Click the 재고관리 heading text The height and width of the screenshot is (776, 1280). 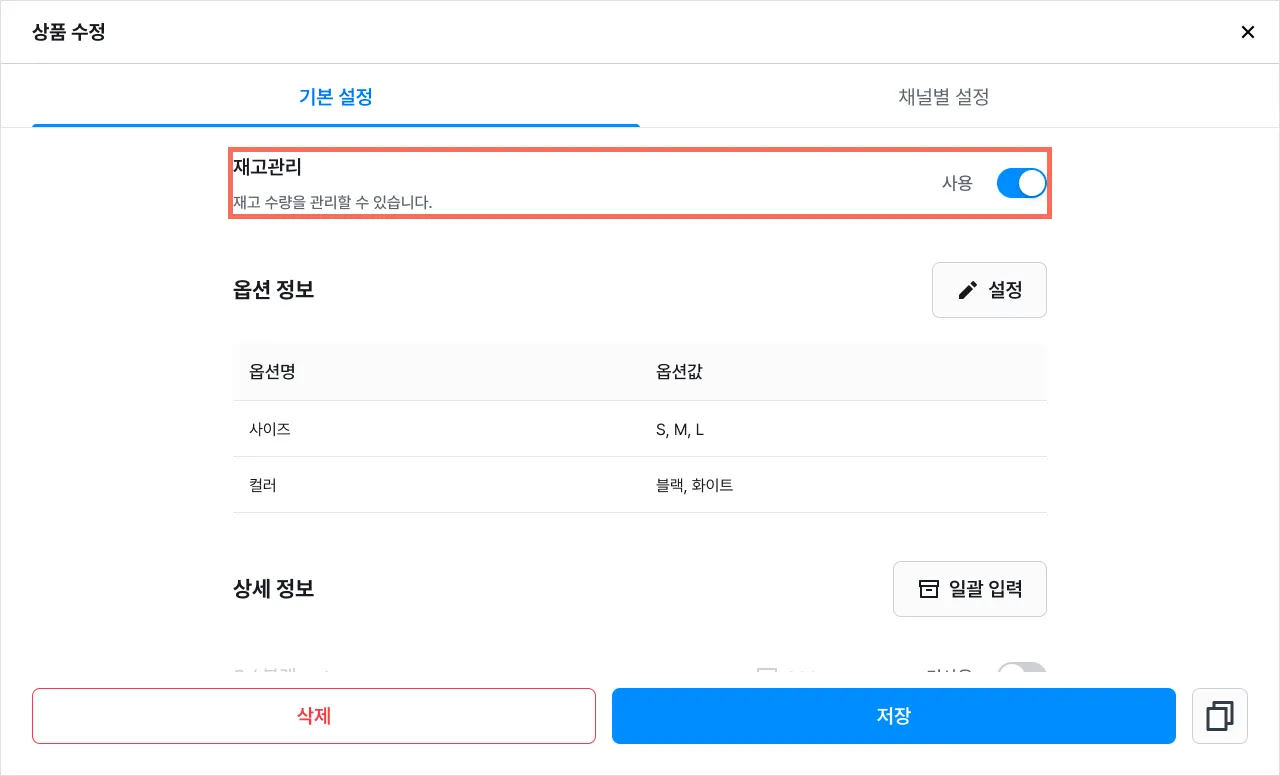[267, 167]
